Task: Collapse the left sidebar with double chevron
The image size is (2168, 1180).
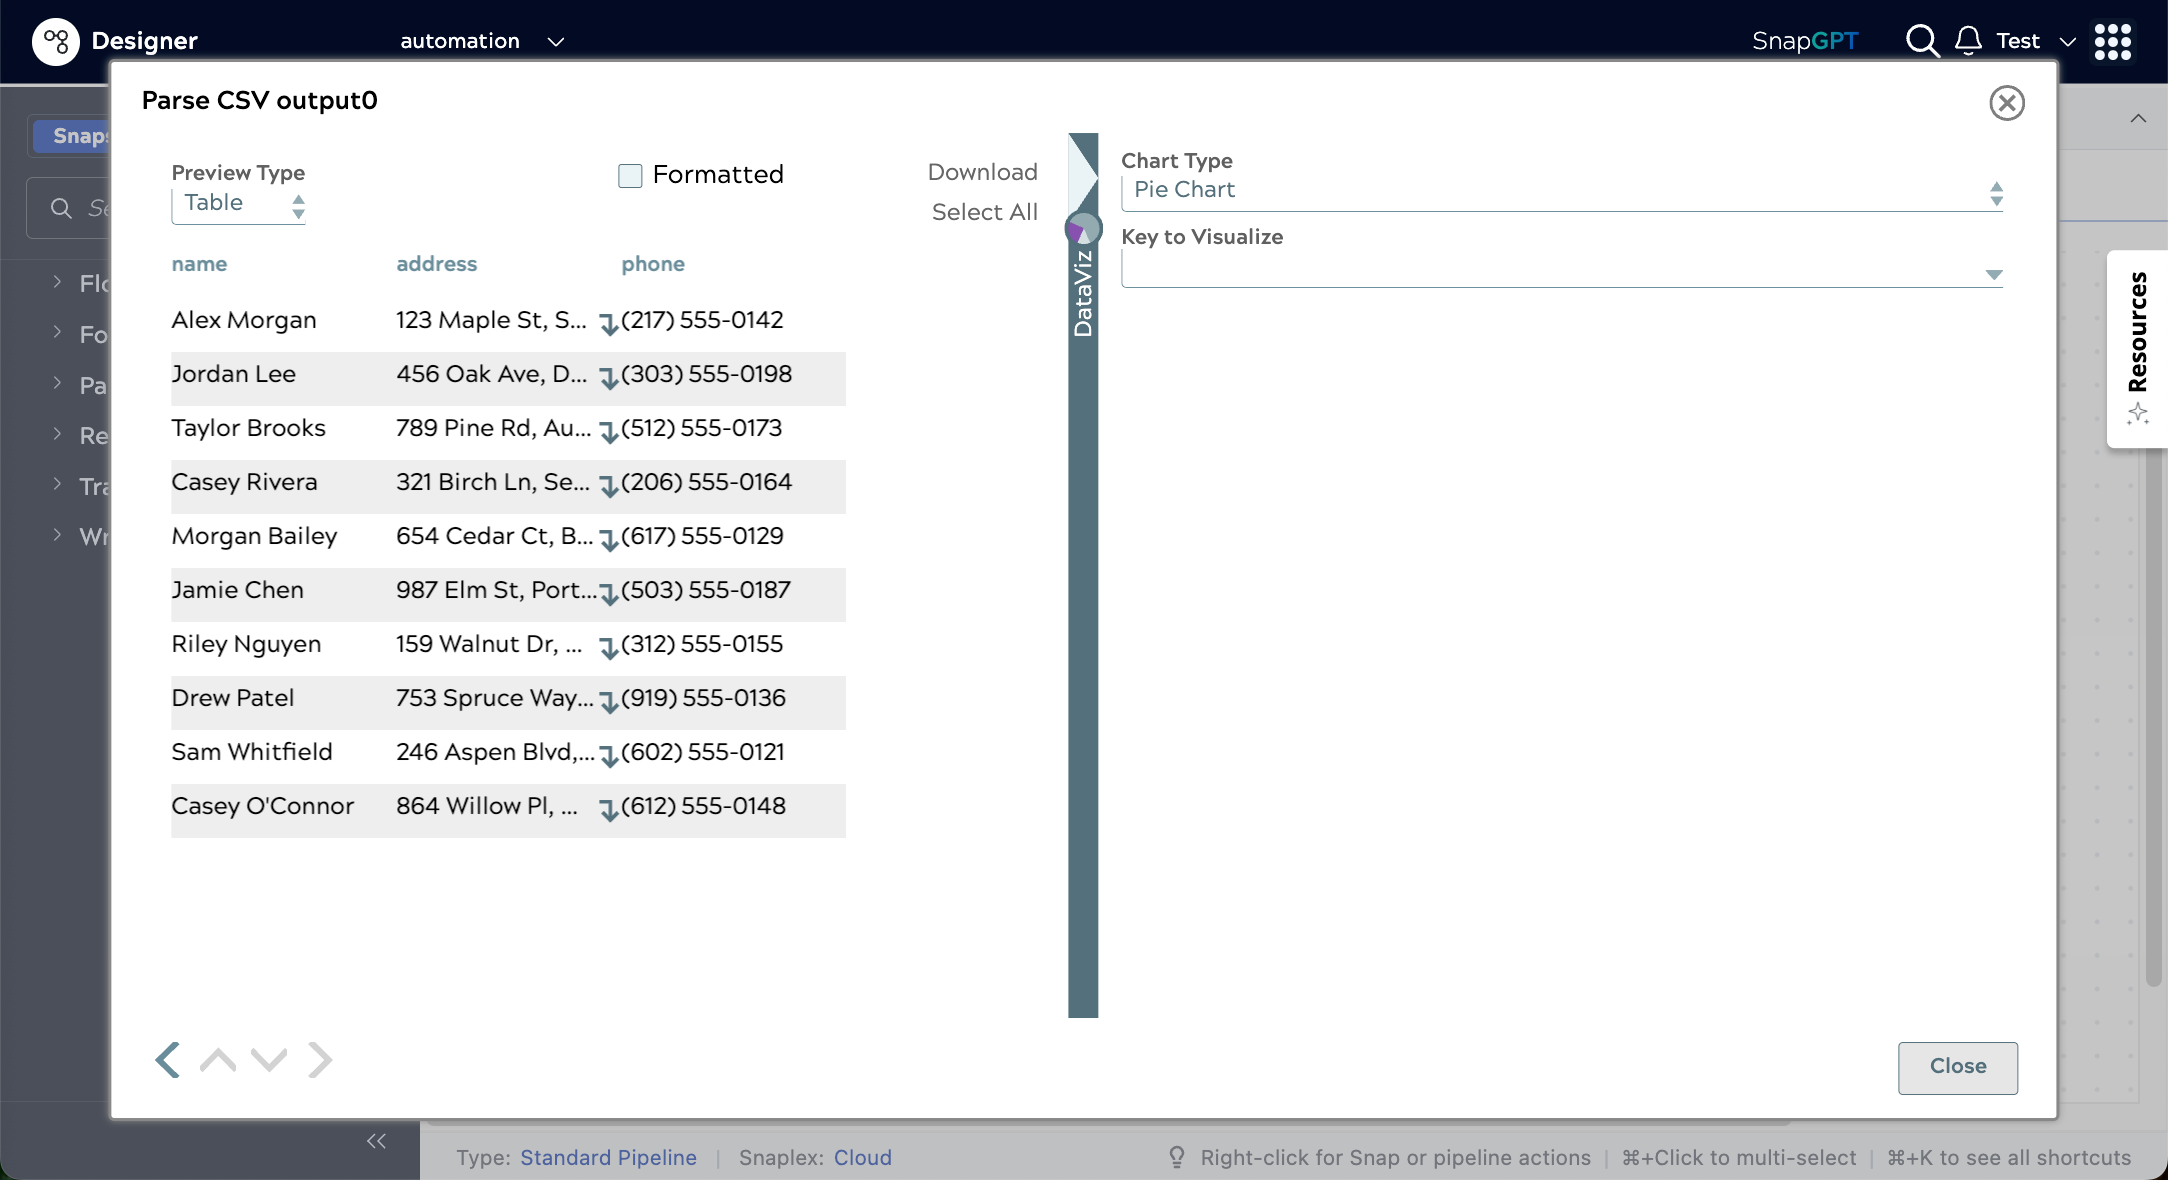Action: 376,1141
